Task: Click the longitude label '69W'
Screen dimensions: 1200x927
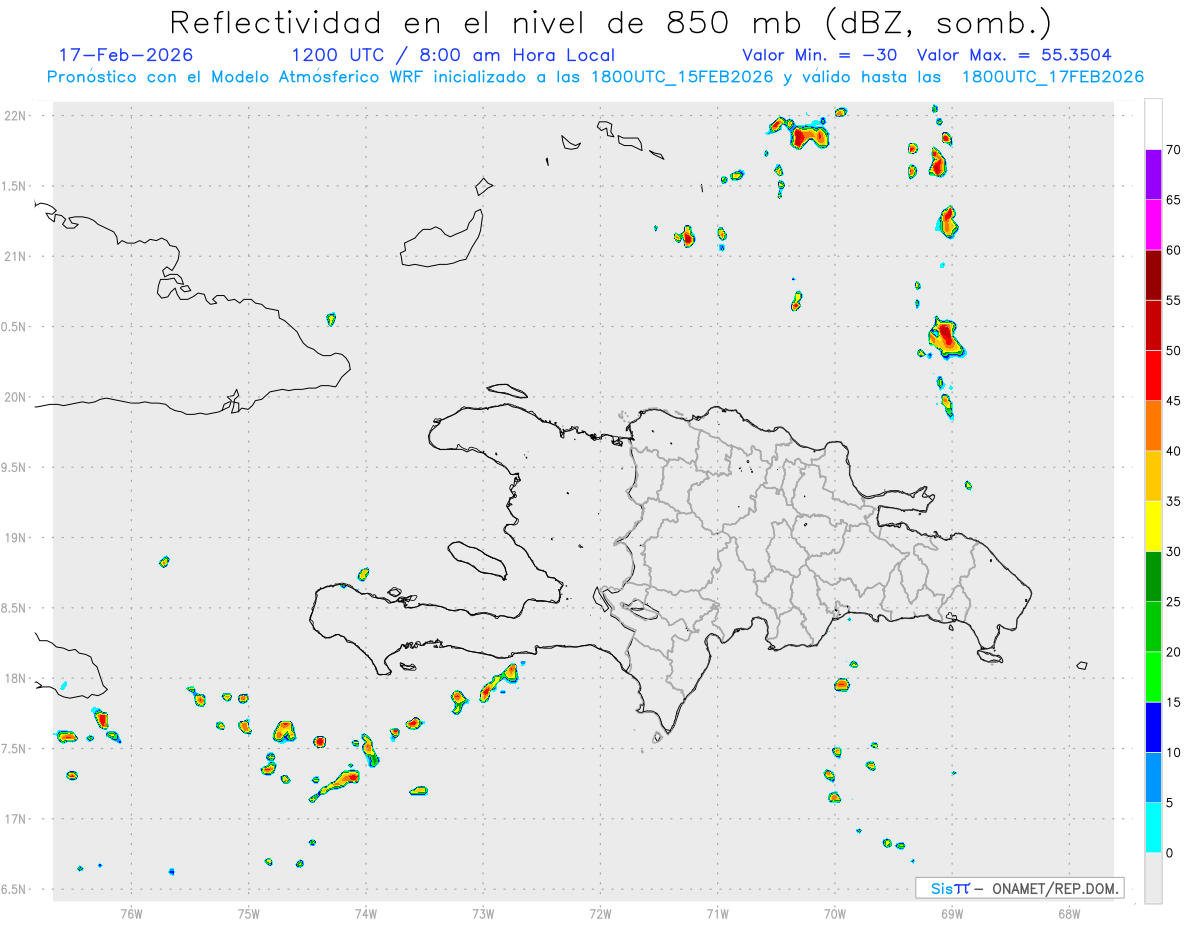Action: pos(952,912)
